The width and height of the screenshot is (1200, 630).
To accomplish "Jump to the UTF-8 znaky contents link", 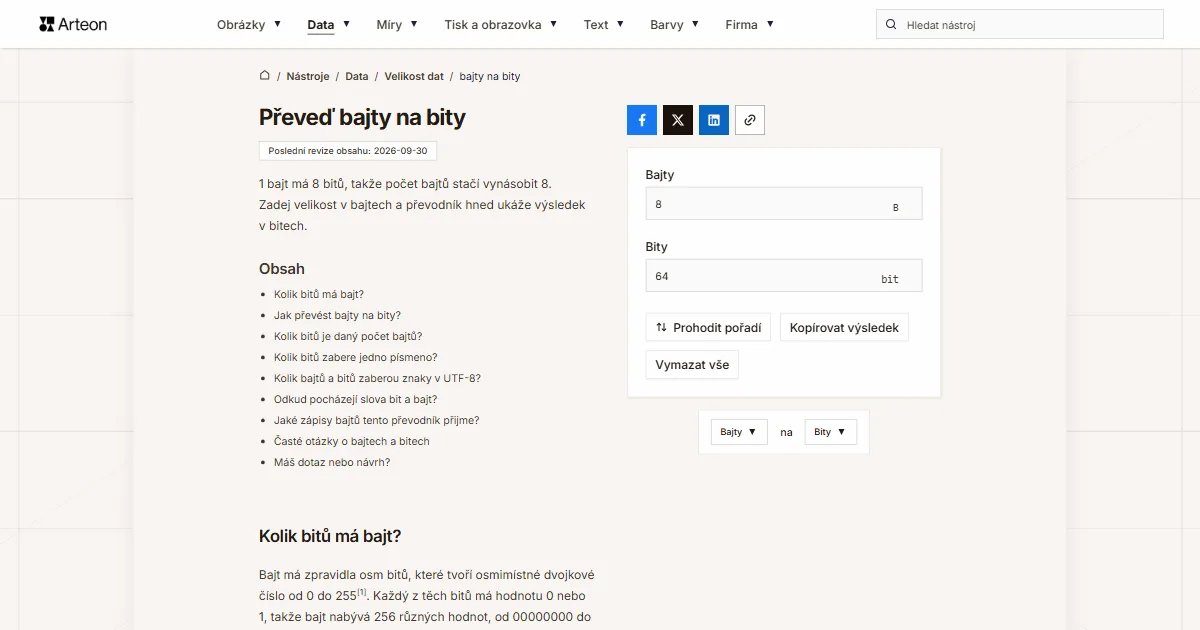I will [378, 378].
